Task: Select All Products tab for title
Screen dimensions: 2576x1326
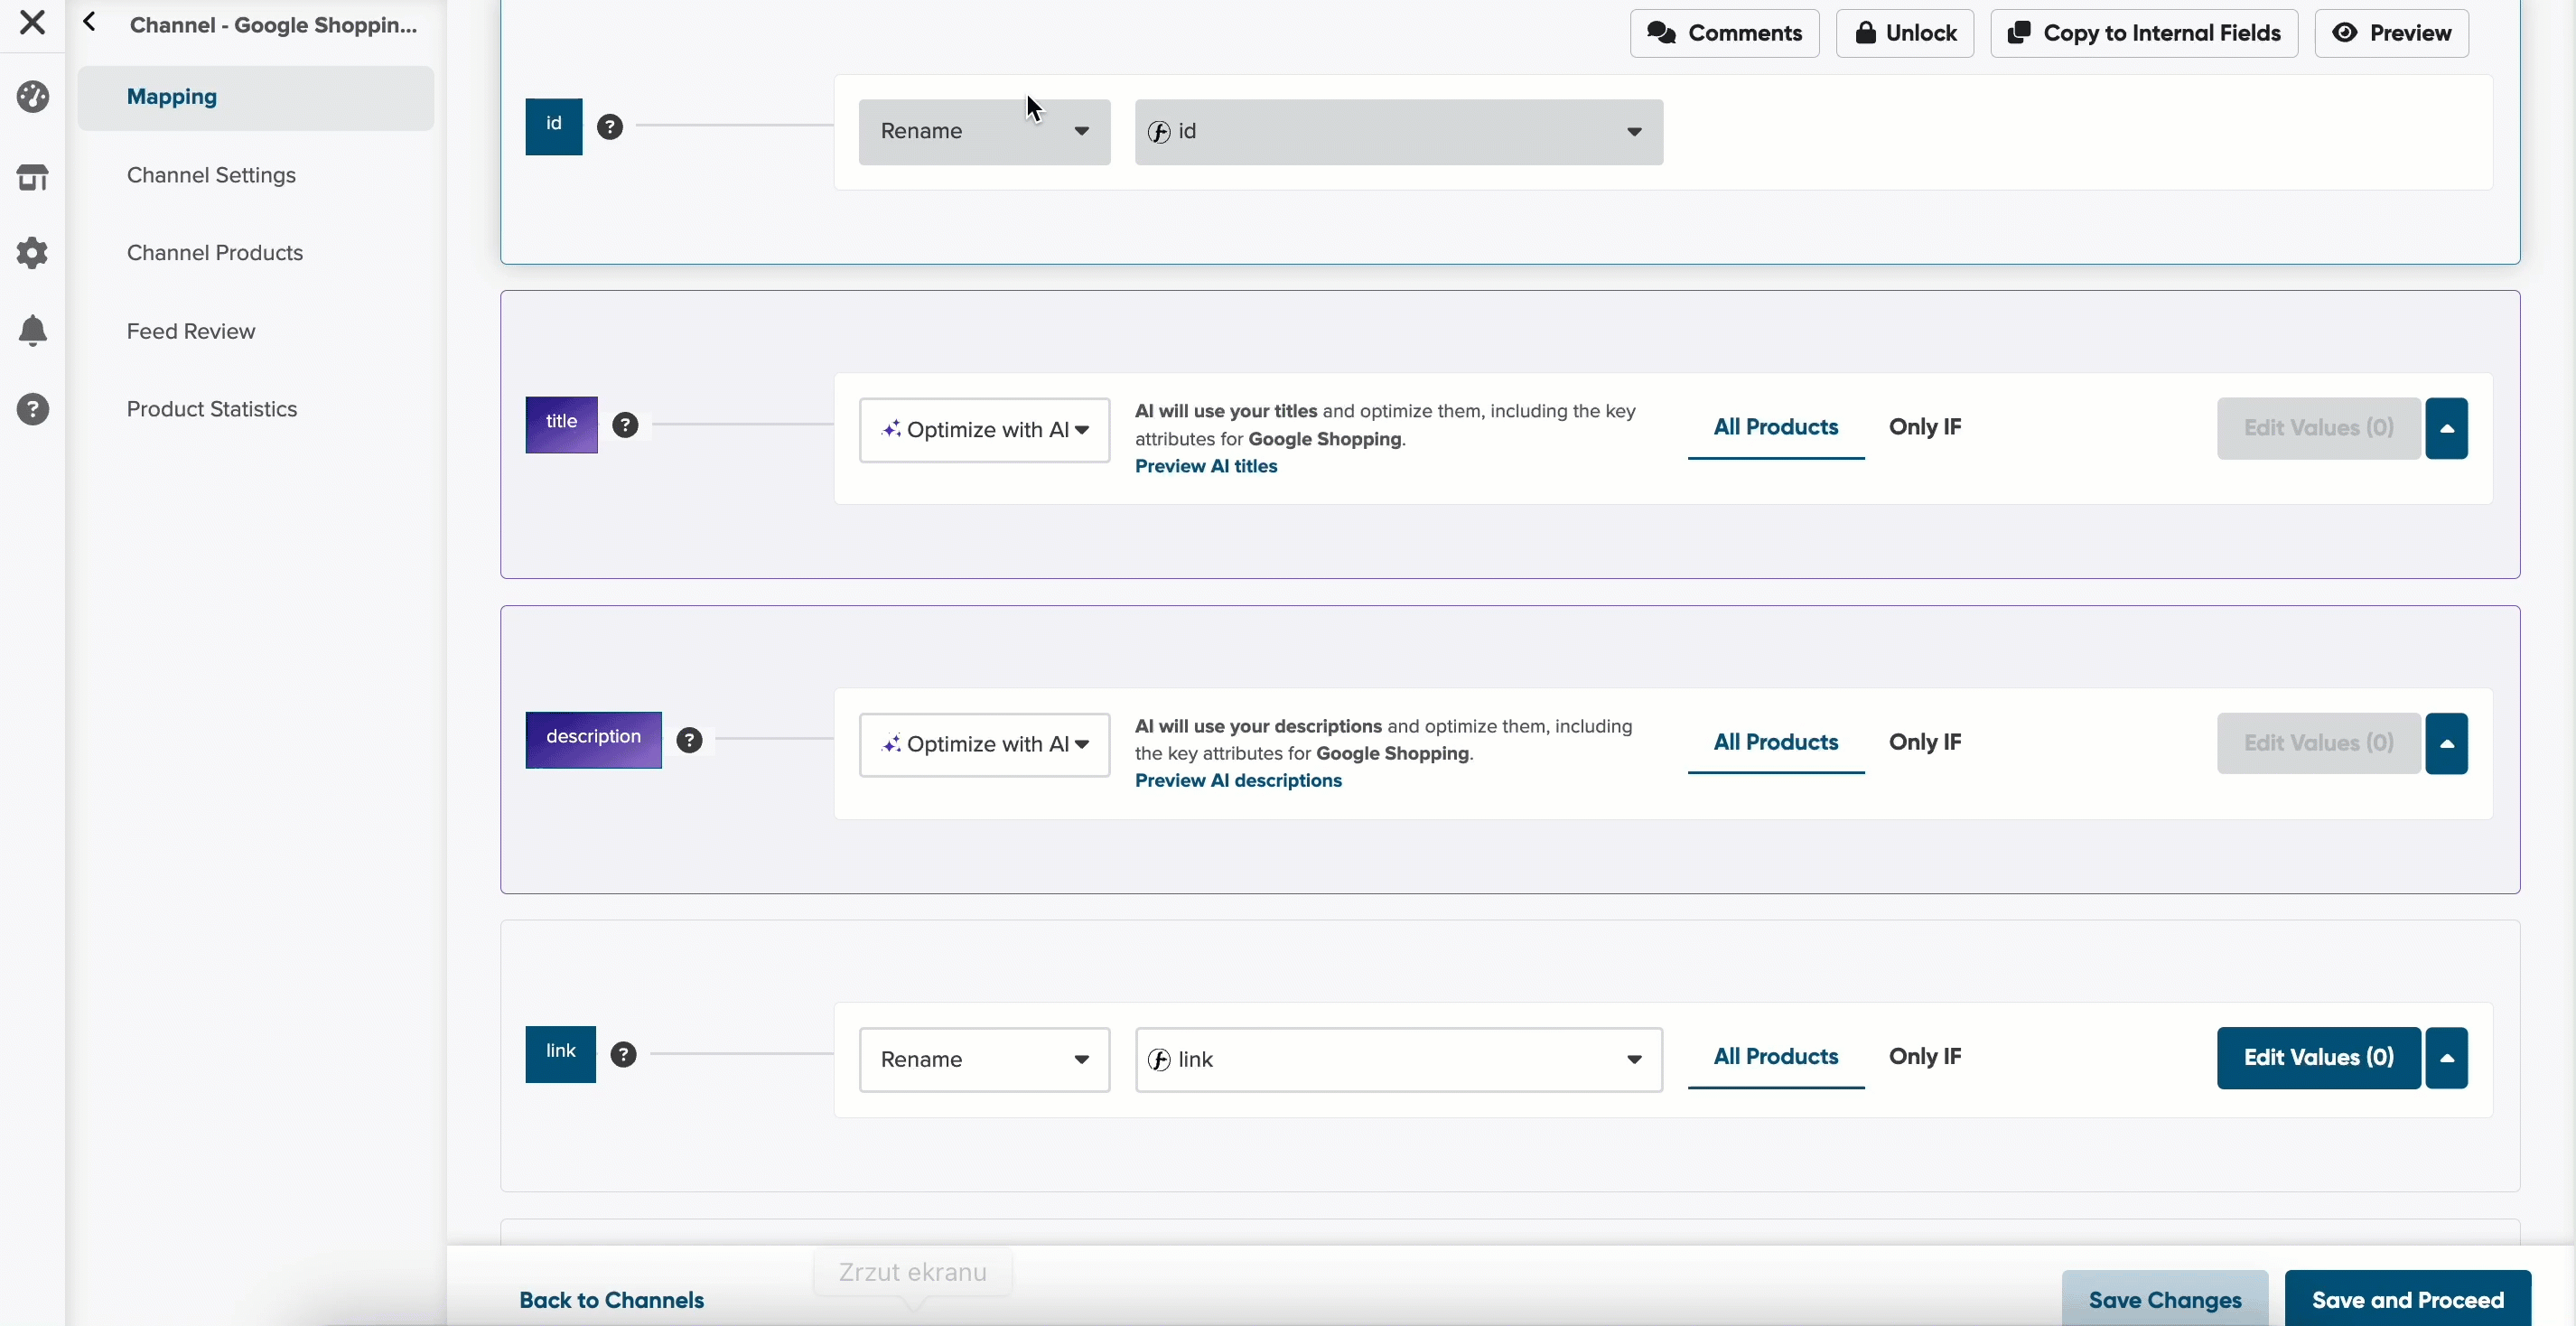Action: pyautogui.click(x=1776, y=428)
